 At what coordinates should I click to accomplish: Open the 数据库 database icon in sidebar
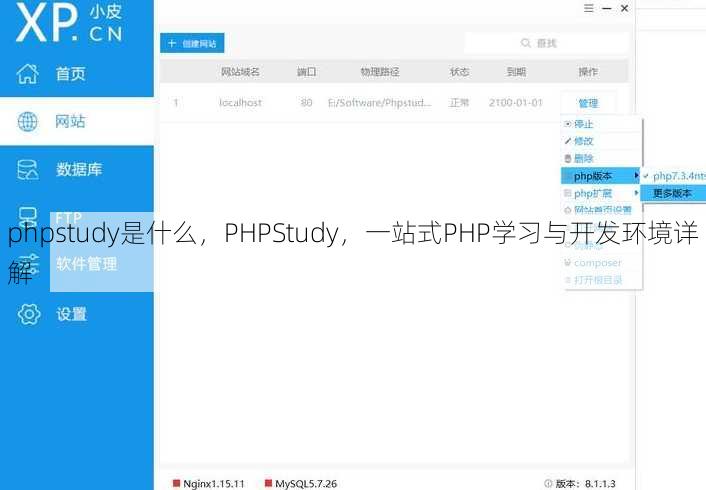click(x=27, y=170)
